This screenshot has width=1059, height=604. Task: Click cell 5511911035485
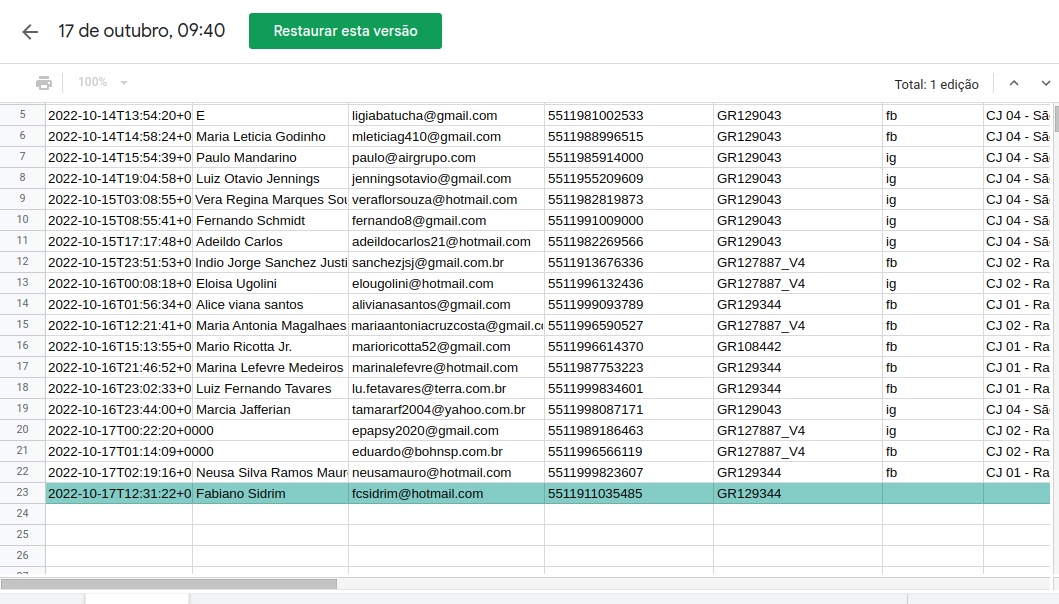click(x=629, y=493)
